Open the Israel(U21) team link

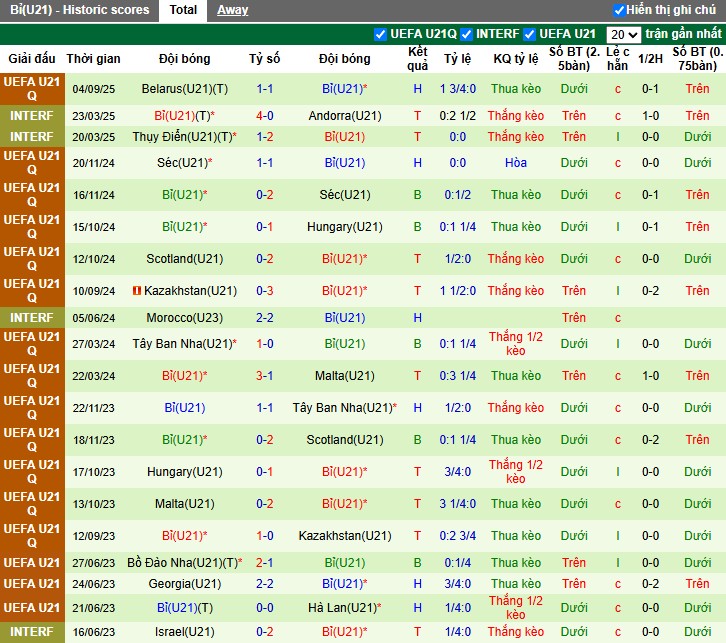pyautogui.click(x=185, y=632)
